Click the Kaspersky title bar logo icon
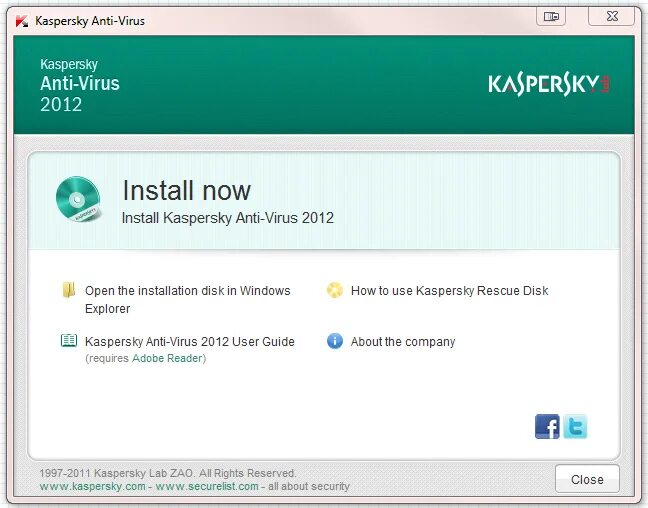 (x=21, y=21)
